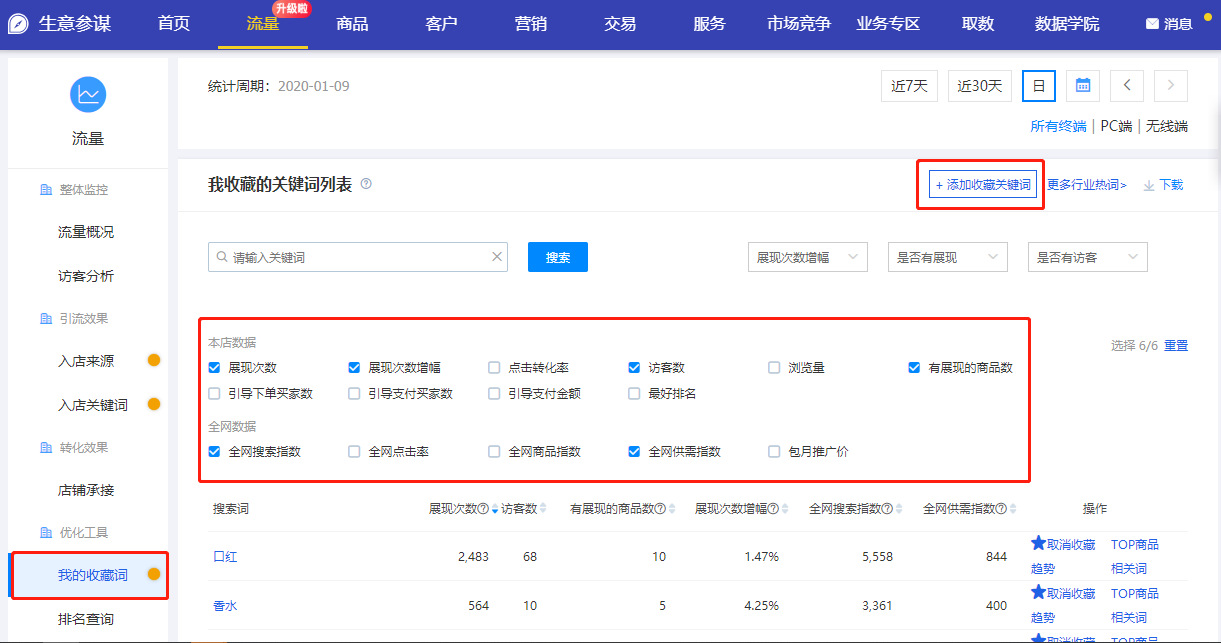Uncheck the 访客数 checkbox
Screen dimensions: 1221x643
(634, 368)
